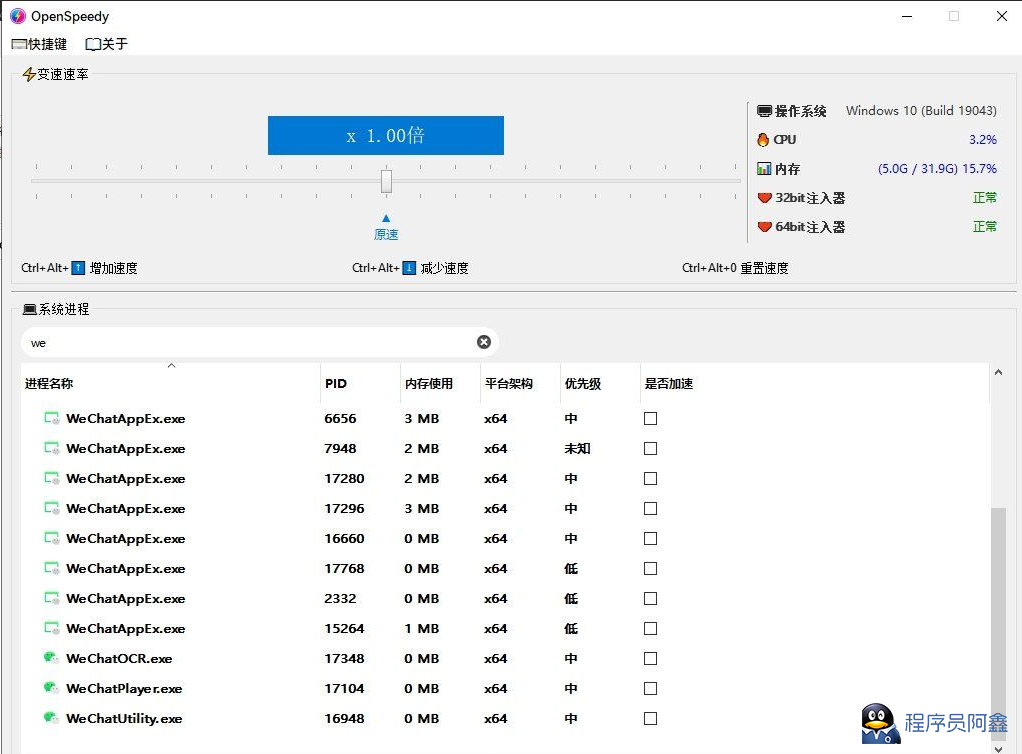The image size is (1022, 754).
Task: Tick the acceleration checkbox for WeChatOCR.exe
Action: pyautogui.click(x=650, y=658)
